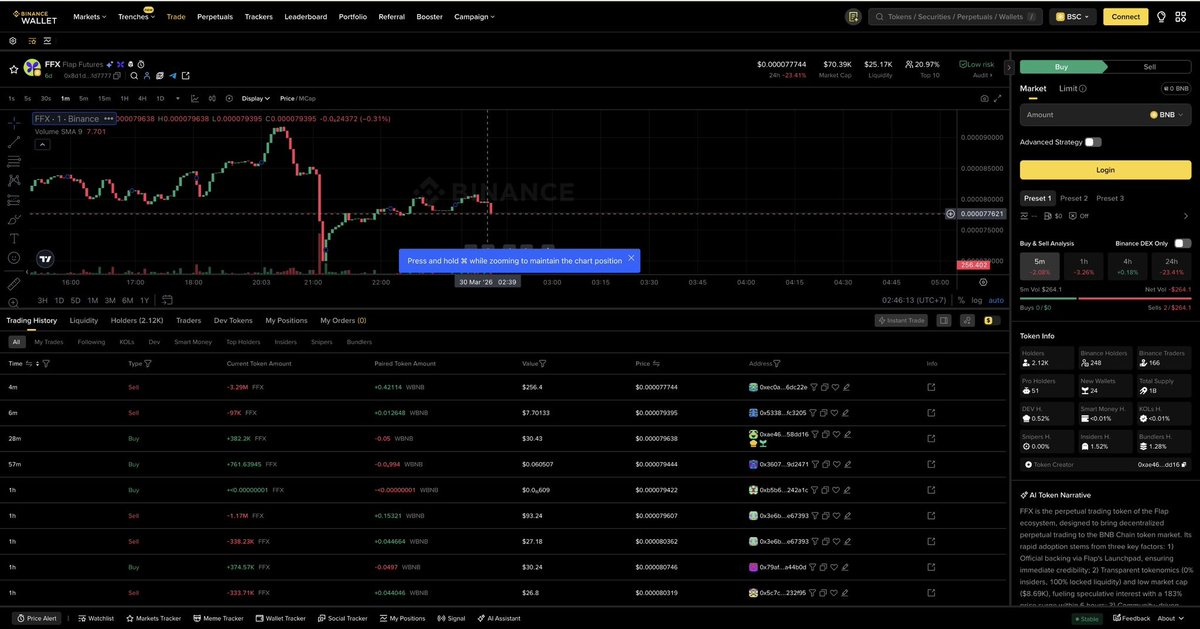This screenshot has width=1200, height=629.
Task: Open the lightbulb icon in top bar
Action: (x=1161, y=17)
